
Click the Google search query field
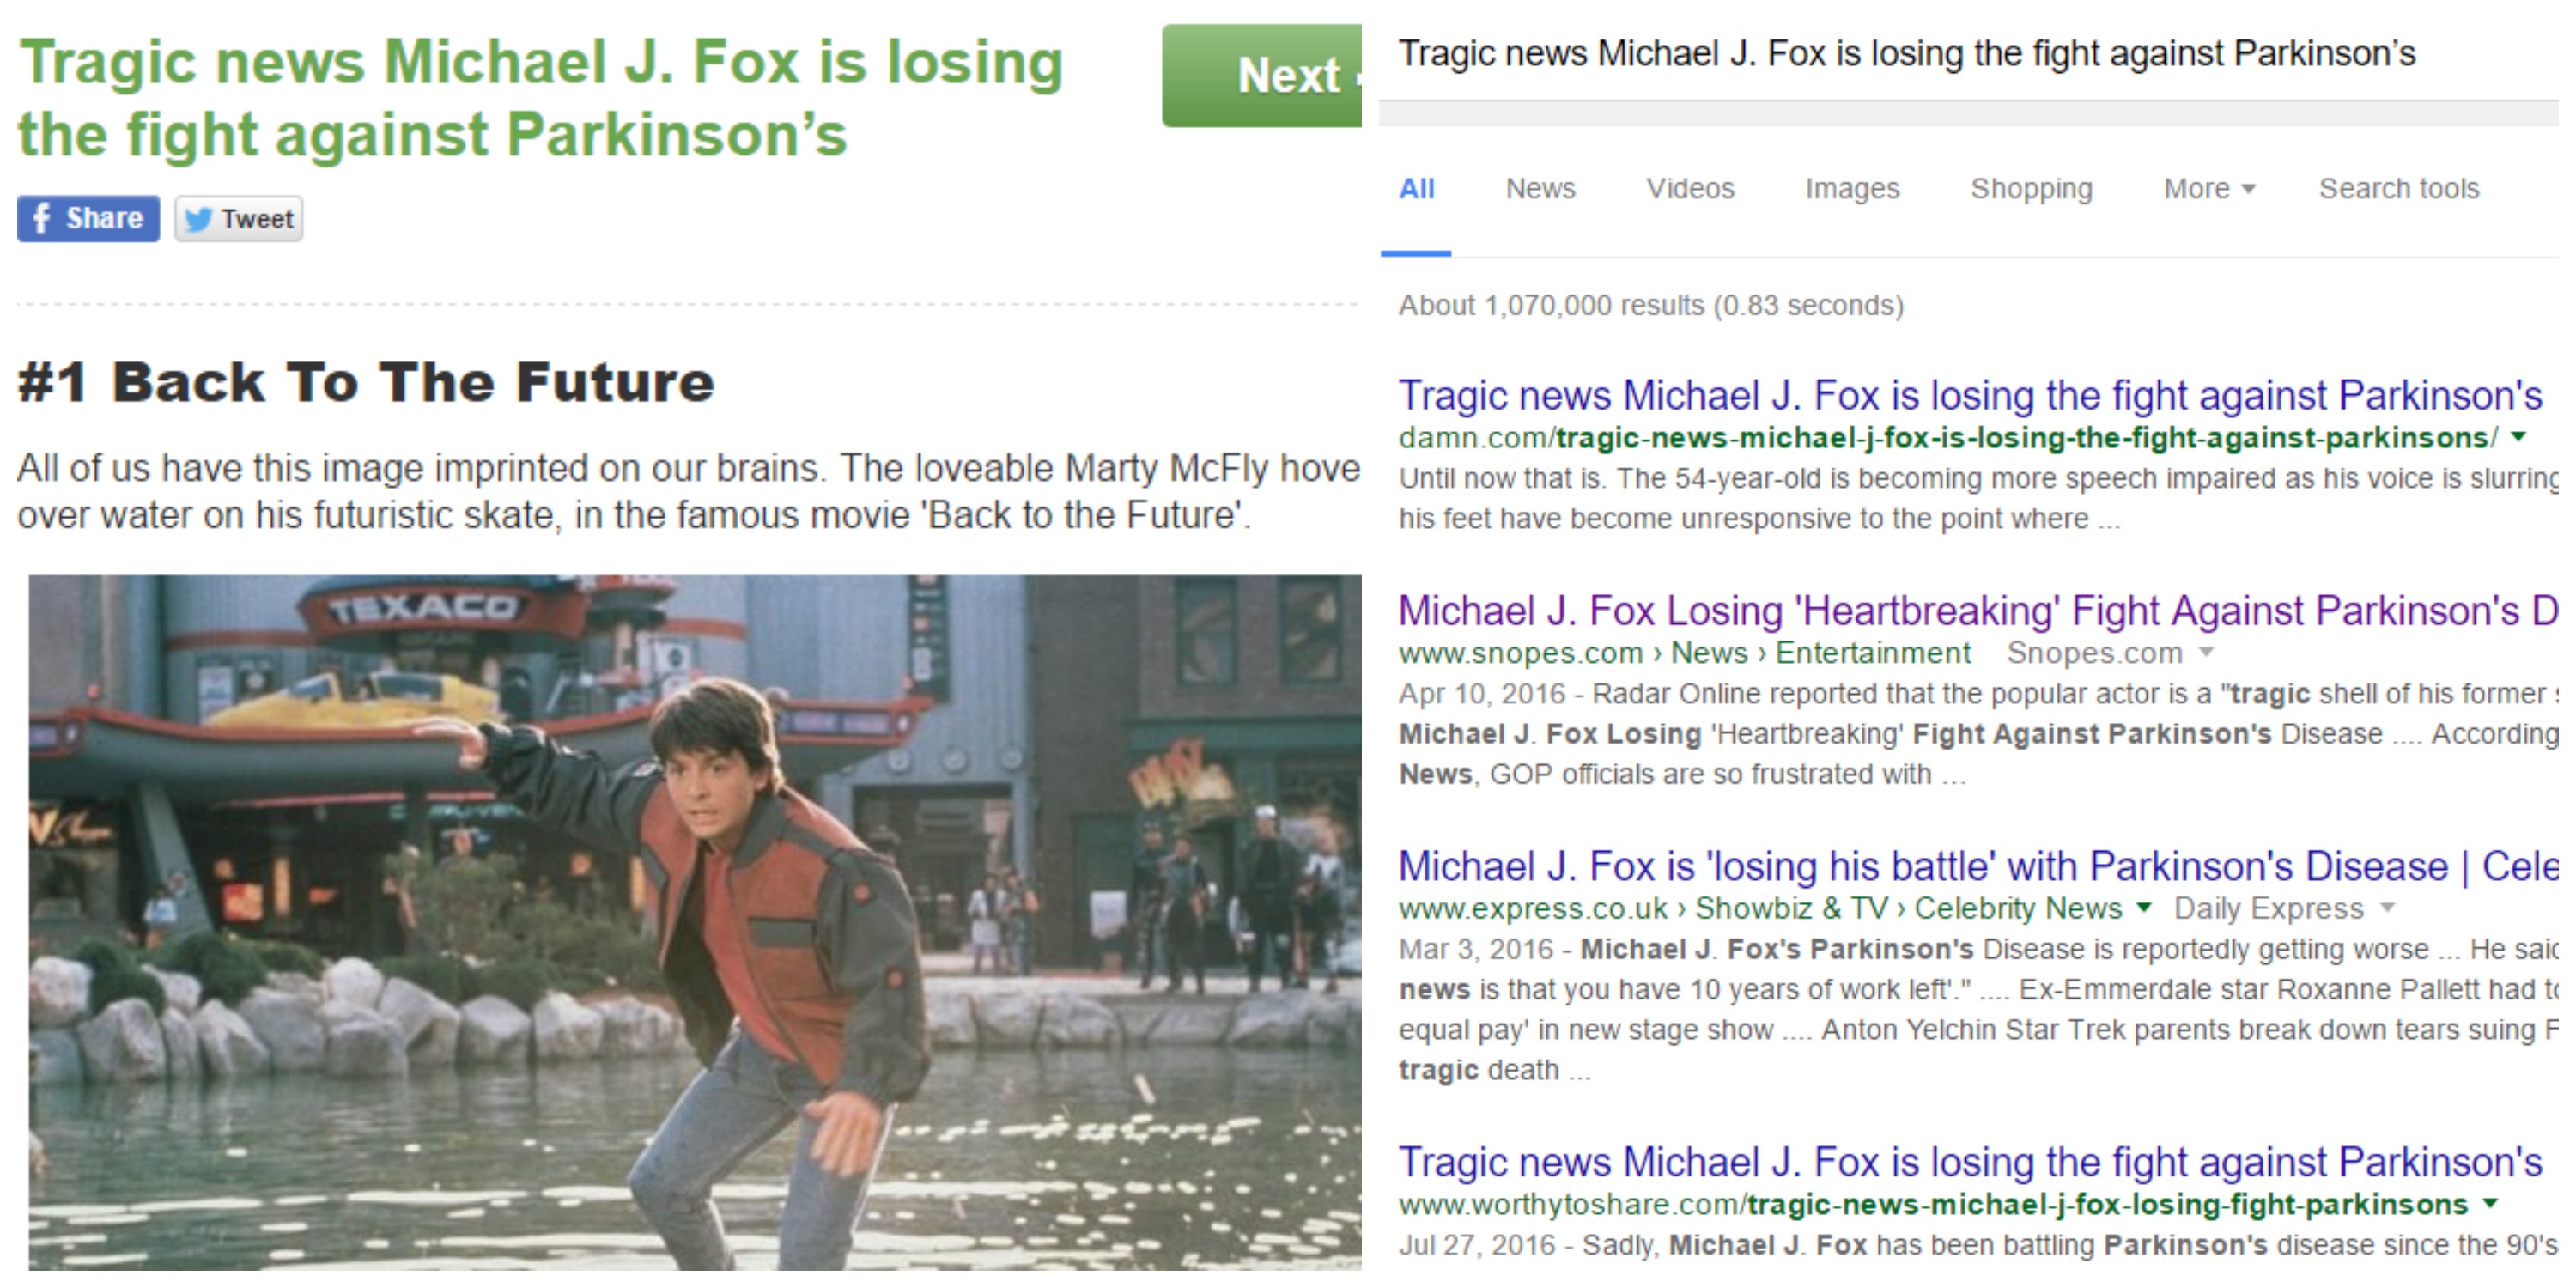[1906, 53]
